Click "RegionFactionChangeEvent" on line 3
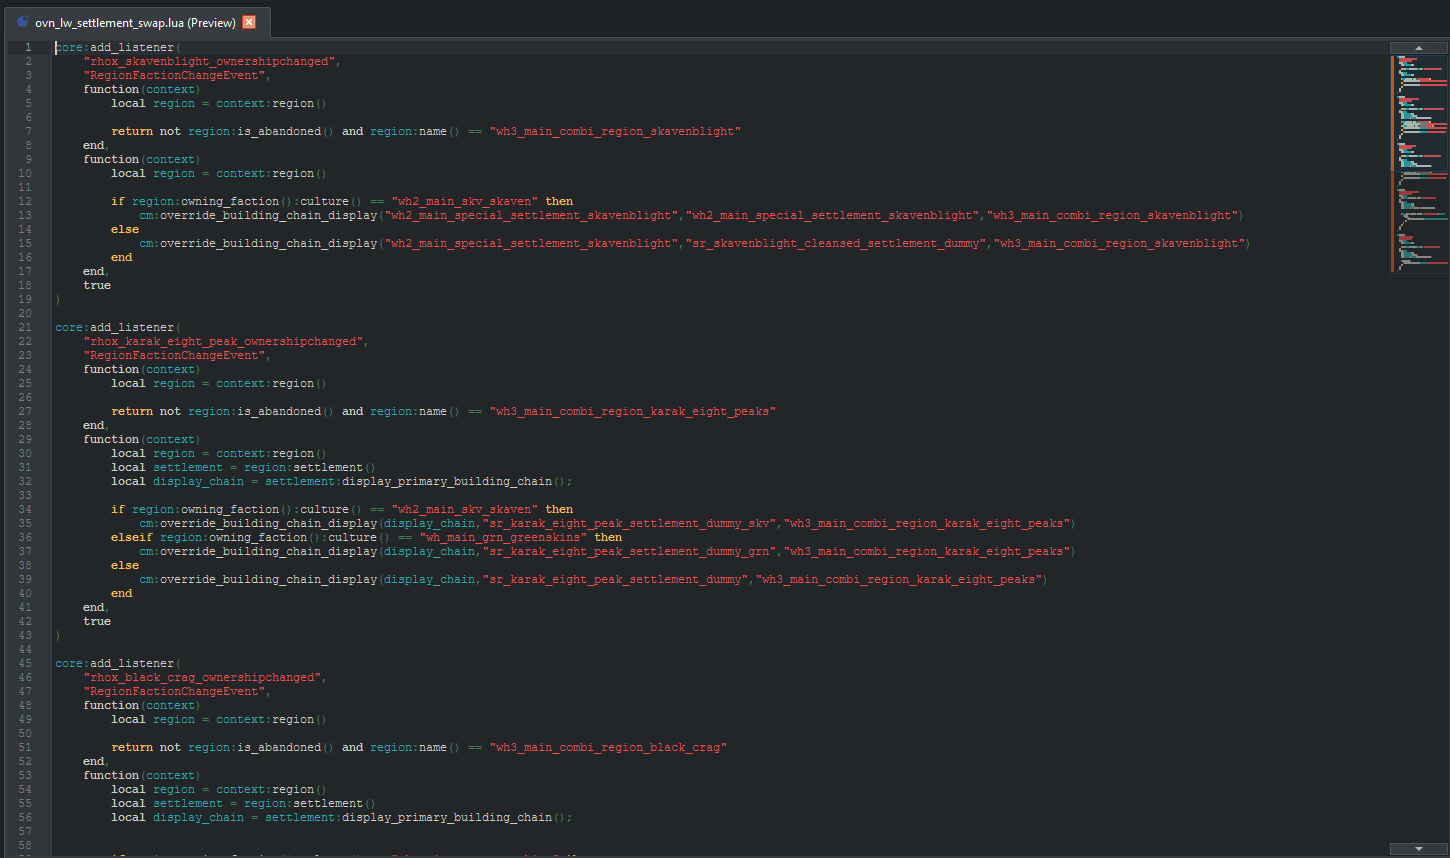The image size is (1450, 858). 175,75
